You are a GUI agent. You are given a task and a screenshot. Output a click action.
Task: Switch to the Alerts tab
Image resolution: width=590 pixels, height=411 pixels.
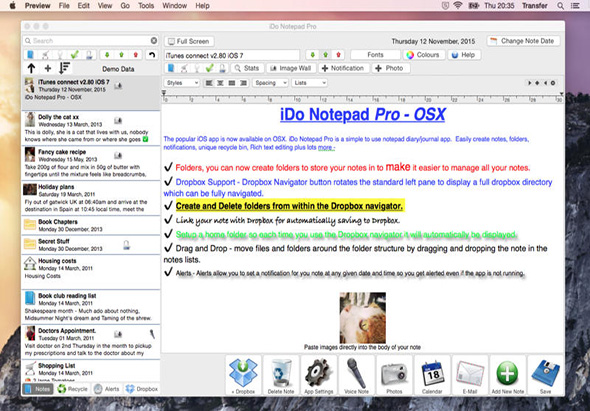tap(107, 389)
